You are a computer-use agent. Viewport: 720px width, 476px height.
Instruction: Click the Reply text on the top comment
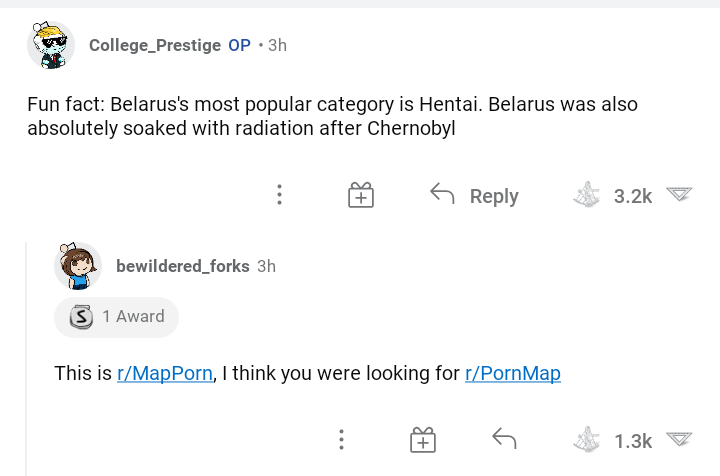(x=494, y=196)
